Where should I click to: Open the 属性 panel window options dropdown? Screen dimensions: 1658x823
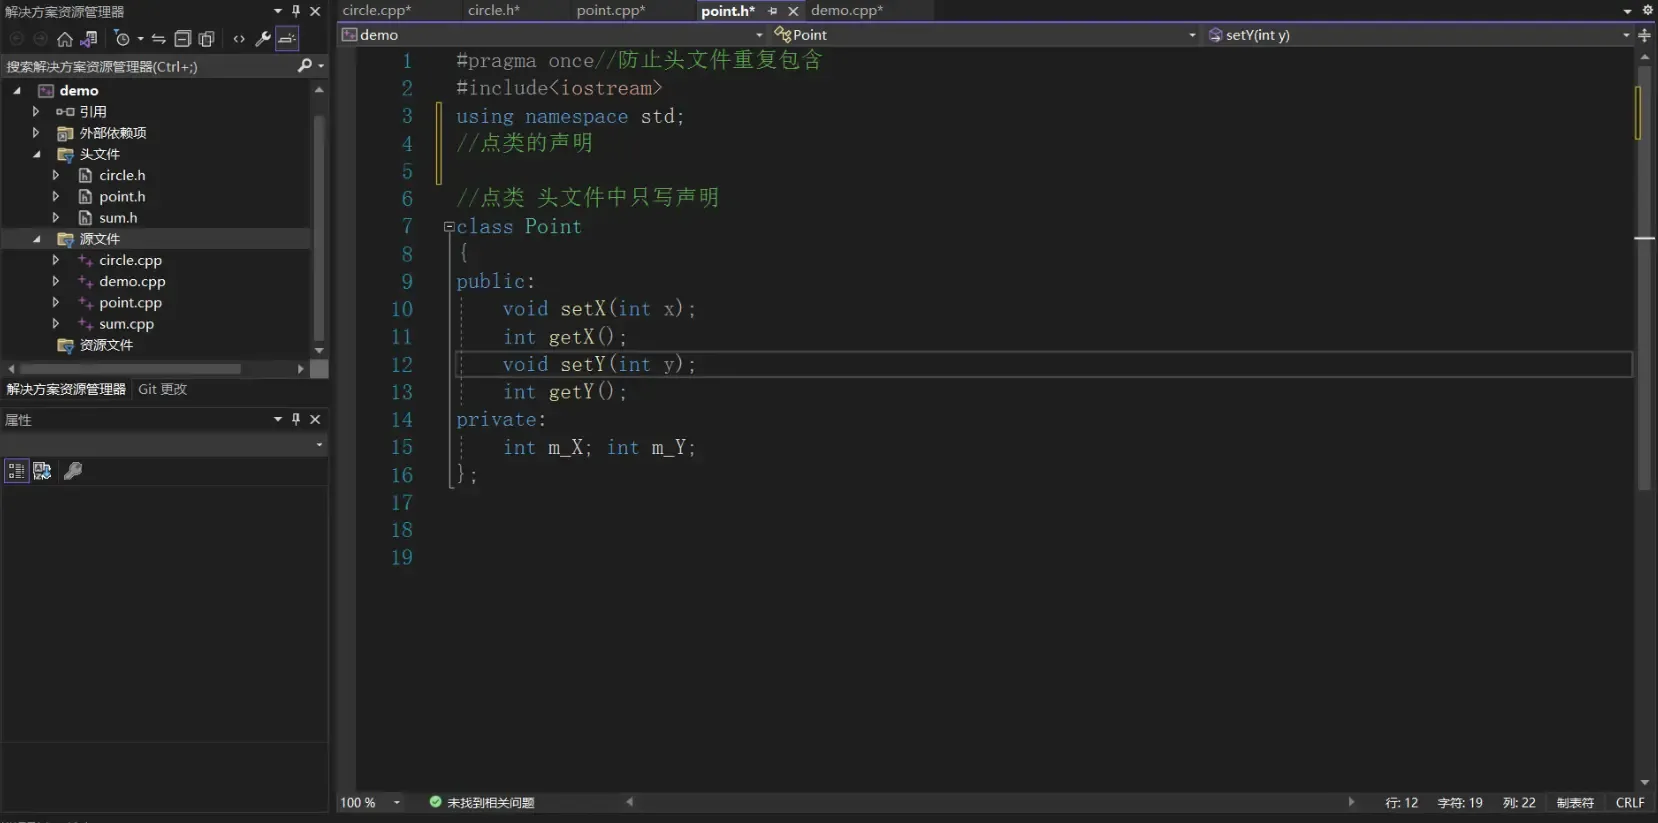(278, 420)
